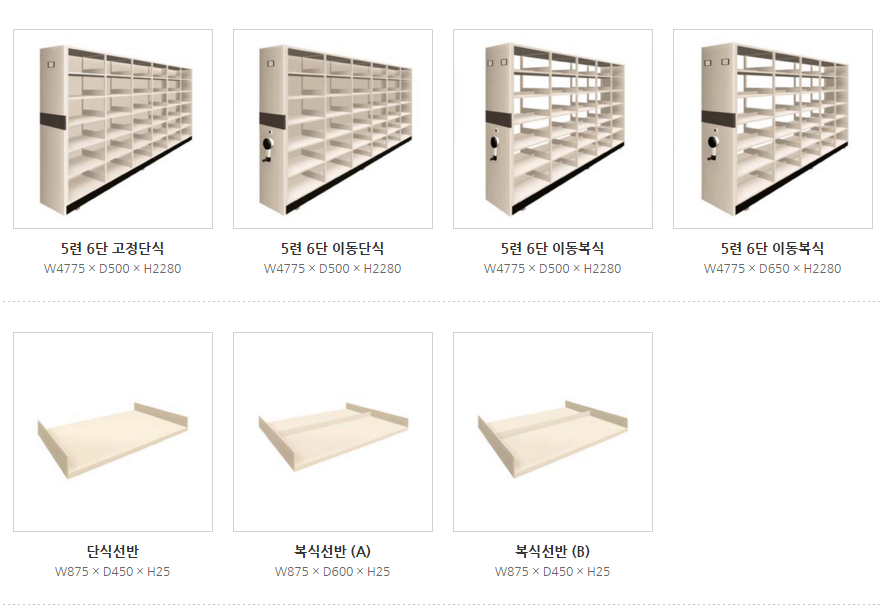
Task: Click the 복식선반 (B) product title
Action: (552, 551)
